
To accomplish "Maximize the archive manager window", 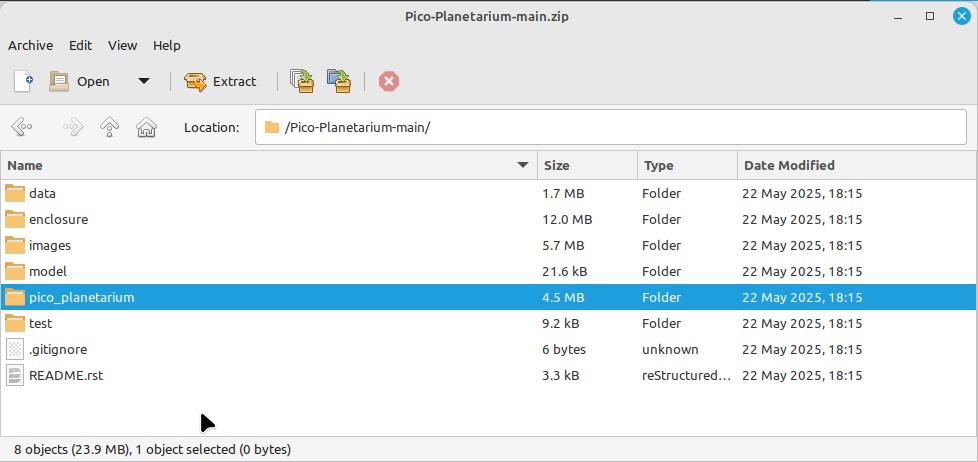I will click(x=930, y=16).
